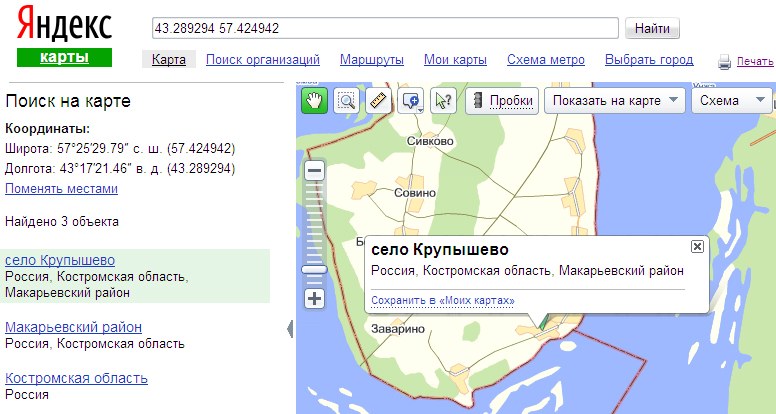Image resolution: width=776 pixels, height=414 pixels.
Task: Click Выбрать город link
Action: point(649,60)
